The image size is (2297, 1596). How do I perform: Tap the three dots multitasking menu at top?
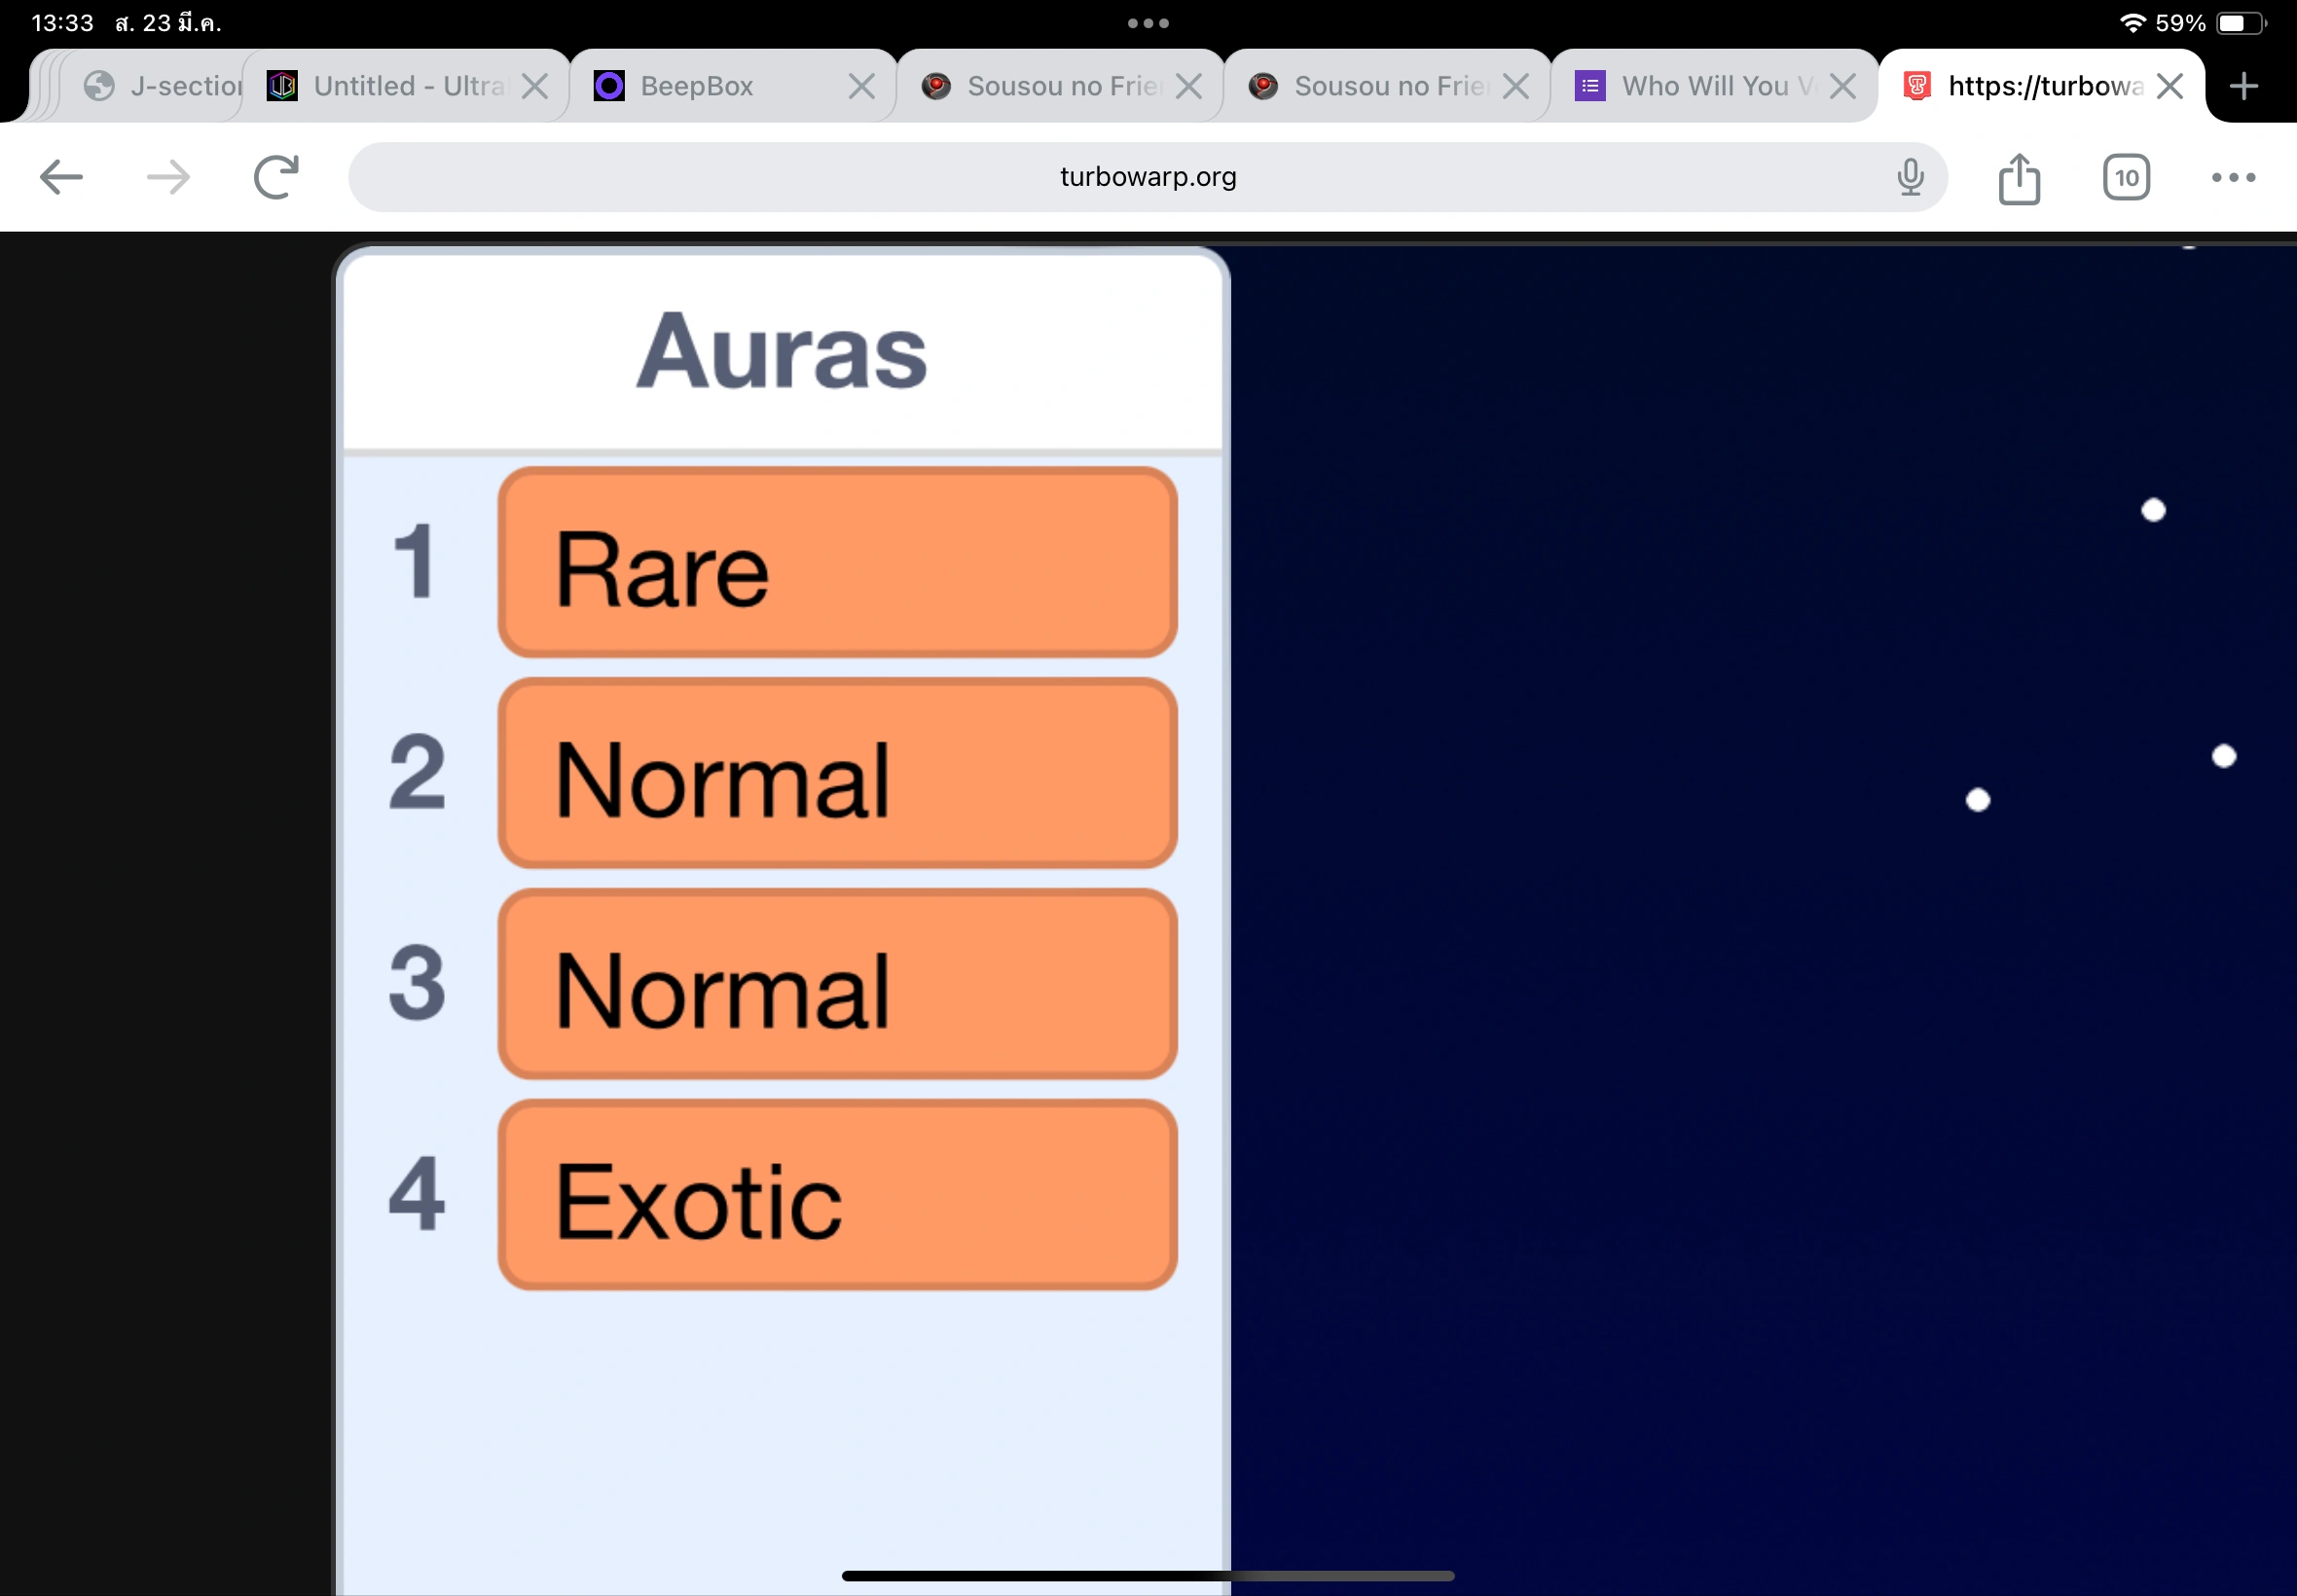click(1148, 23)
